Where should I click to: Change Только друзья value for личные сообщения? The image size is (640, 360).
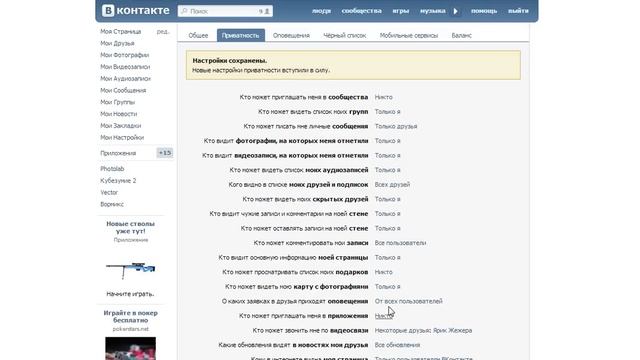pos(396,127)
